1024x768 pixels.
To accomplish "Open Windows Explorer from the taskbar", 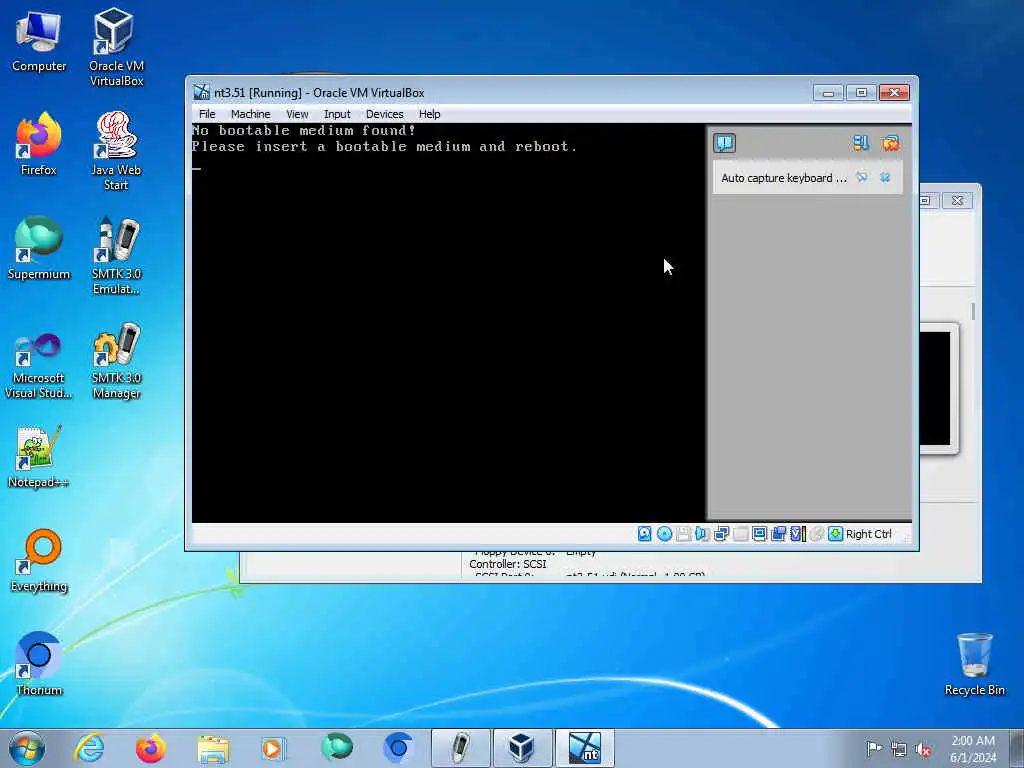I will click(x=213, y=748).
